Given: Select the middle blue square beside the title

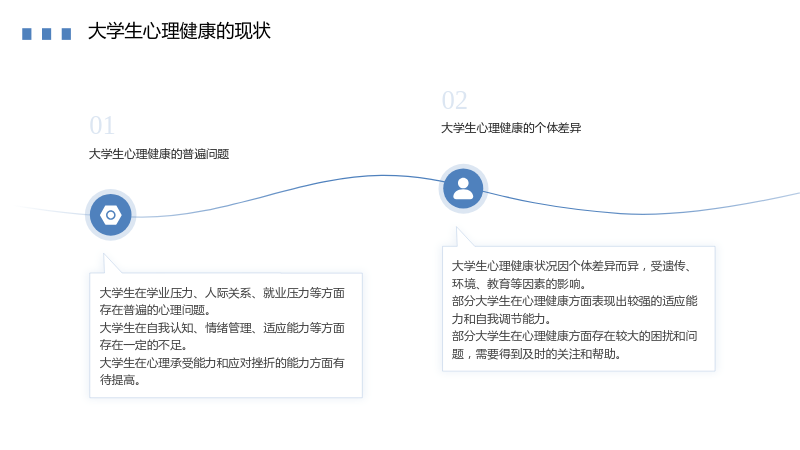Looking at the screenshot, I should coord(46,34).
